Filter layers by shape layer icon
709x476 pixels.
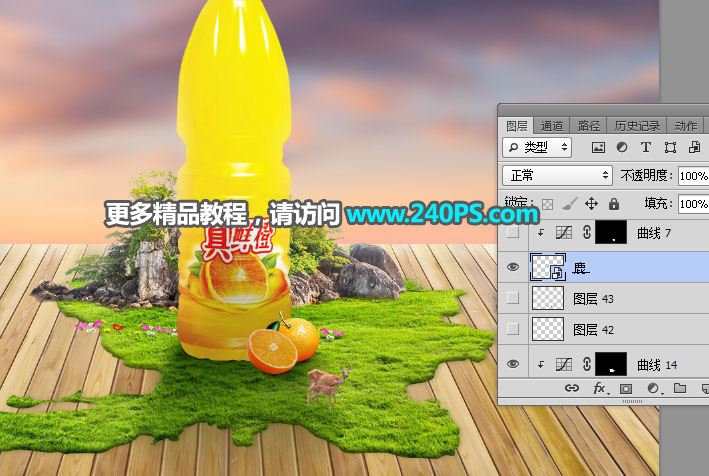click(670, 147)
